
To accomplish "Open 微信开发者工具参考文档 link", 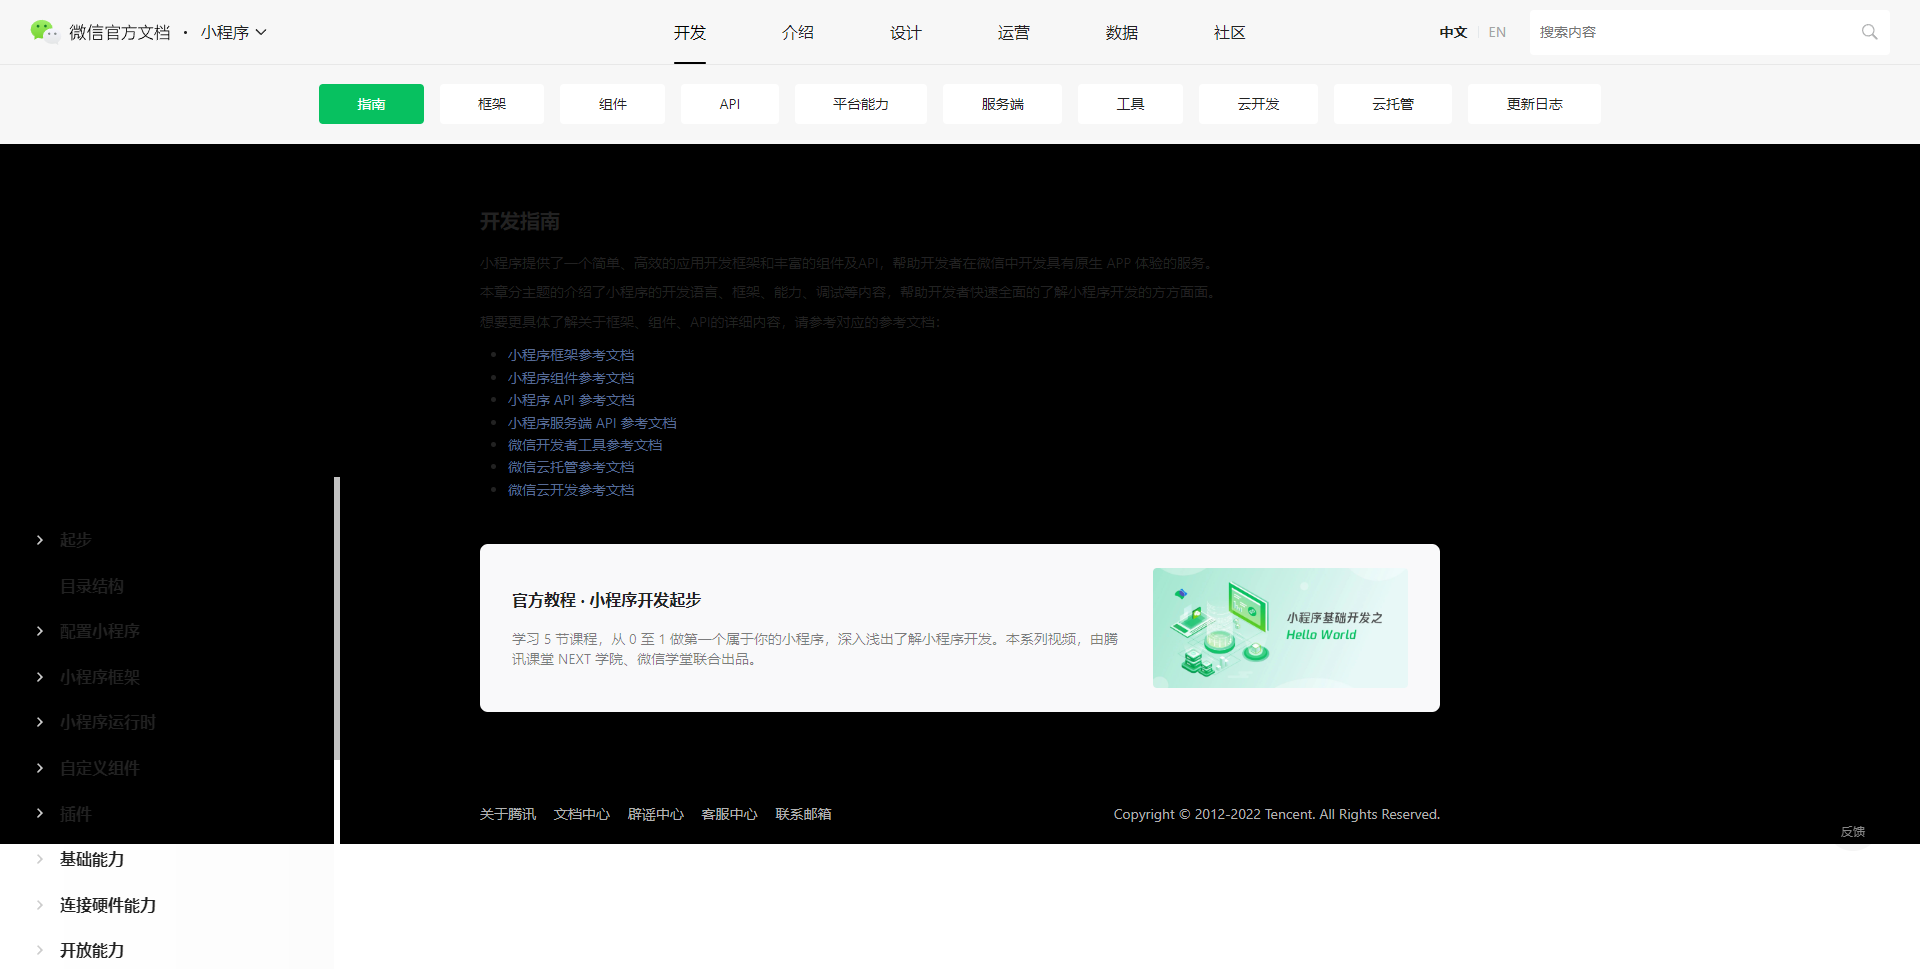I will point(585,445).
